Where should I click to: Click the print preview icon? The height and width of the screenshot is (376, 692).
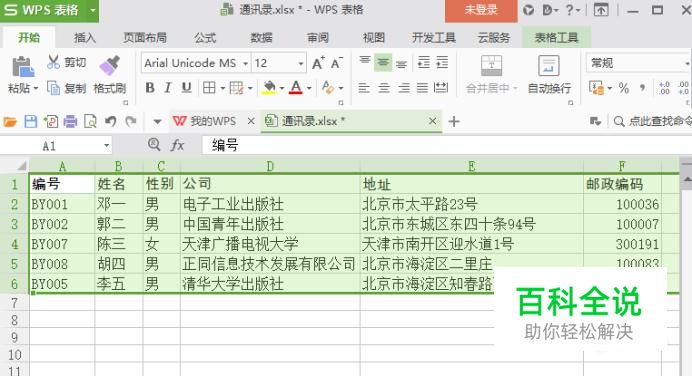point(90,121)
